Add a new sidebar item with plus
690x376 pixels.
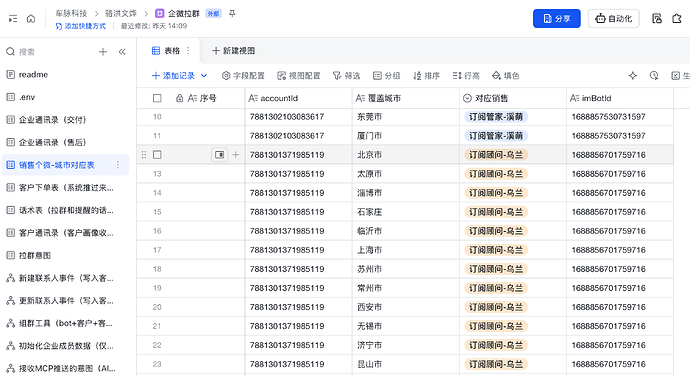pyautogui.click(x=103, y=52)
